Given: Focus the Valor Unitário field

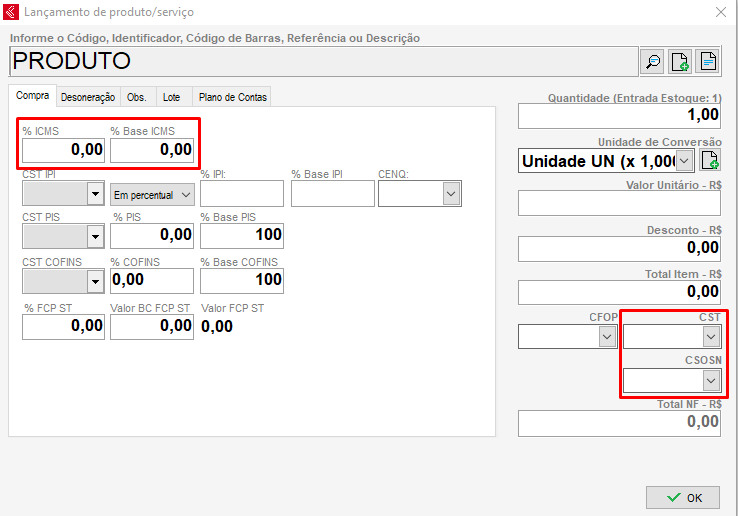Looking at the screenshot, I should [619, 204].
